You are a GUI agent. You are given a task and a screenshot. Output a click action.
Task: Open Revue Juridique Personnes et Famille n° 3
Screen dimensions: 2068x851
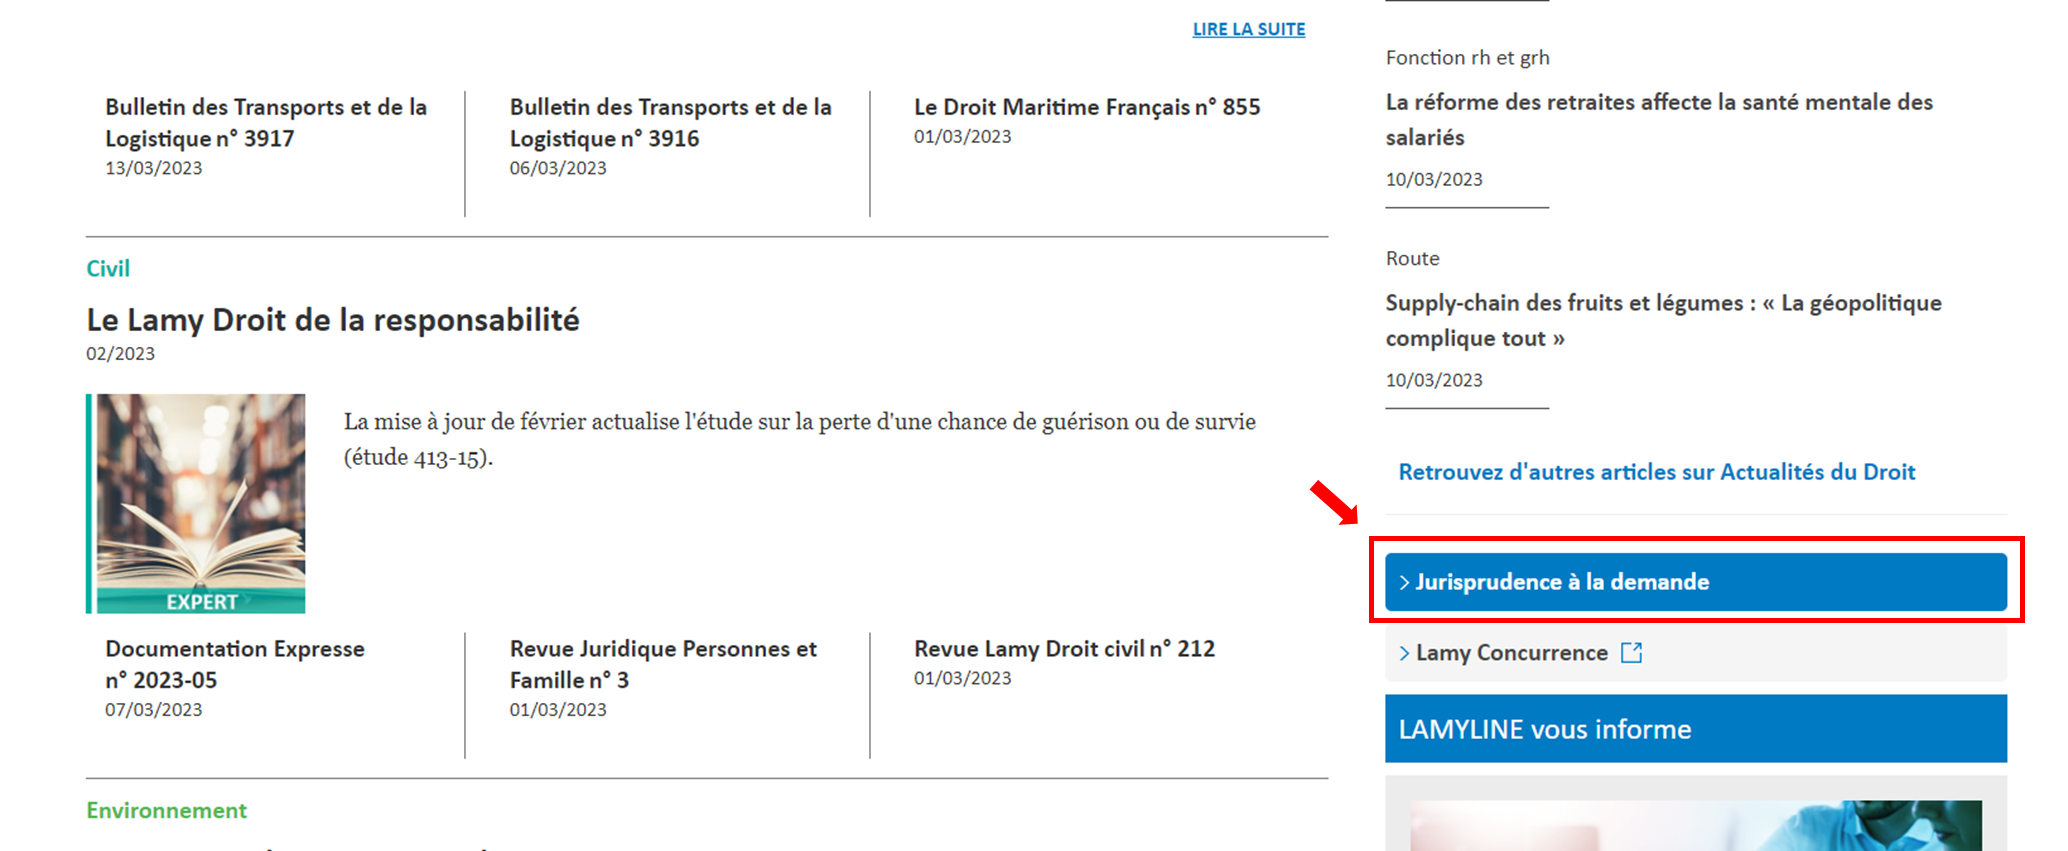(663, 664)
